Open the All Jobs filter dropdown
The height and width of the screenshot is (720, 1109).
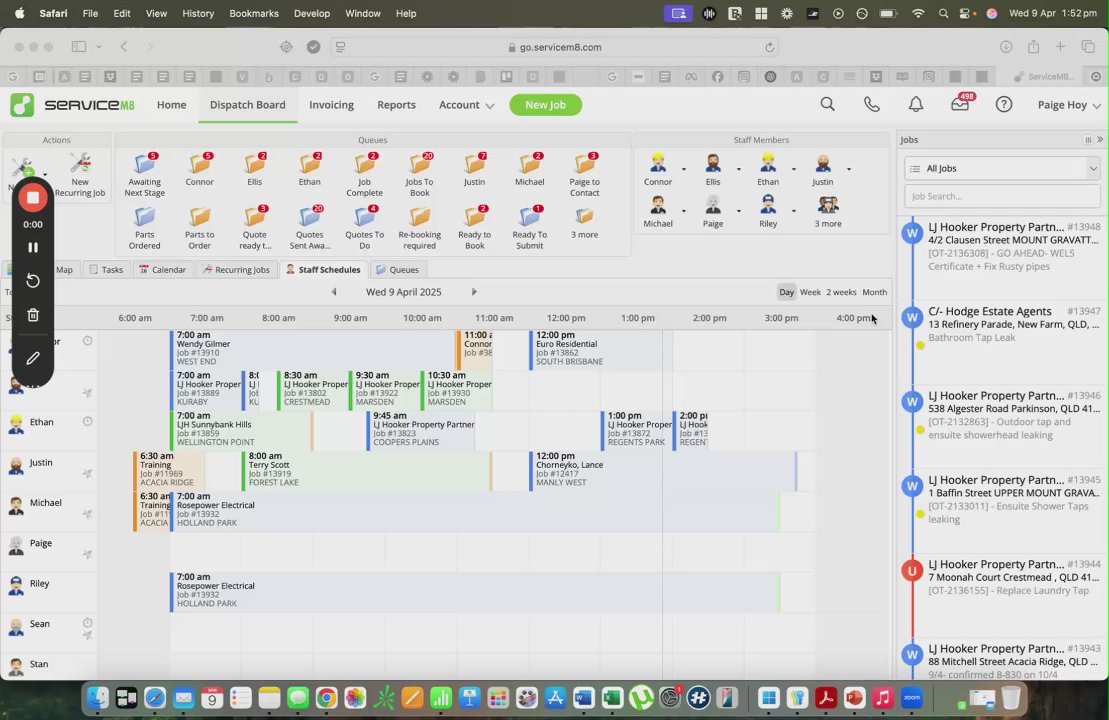[1002, 168]
